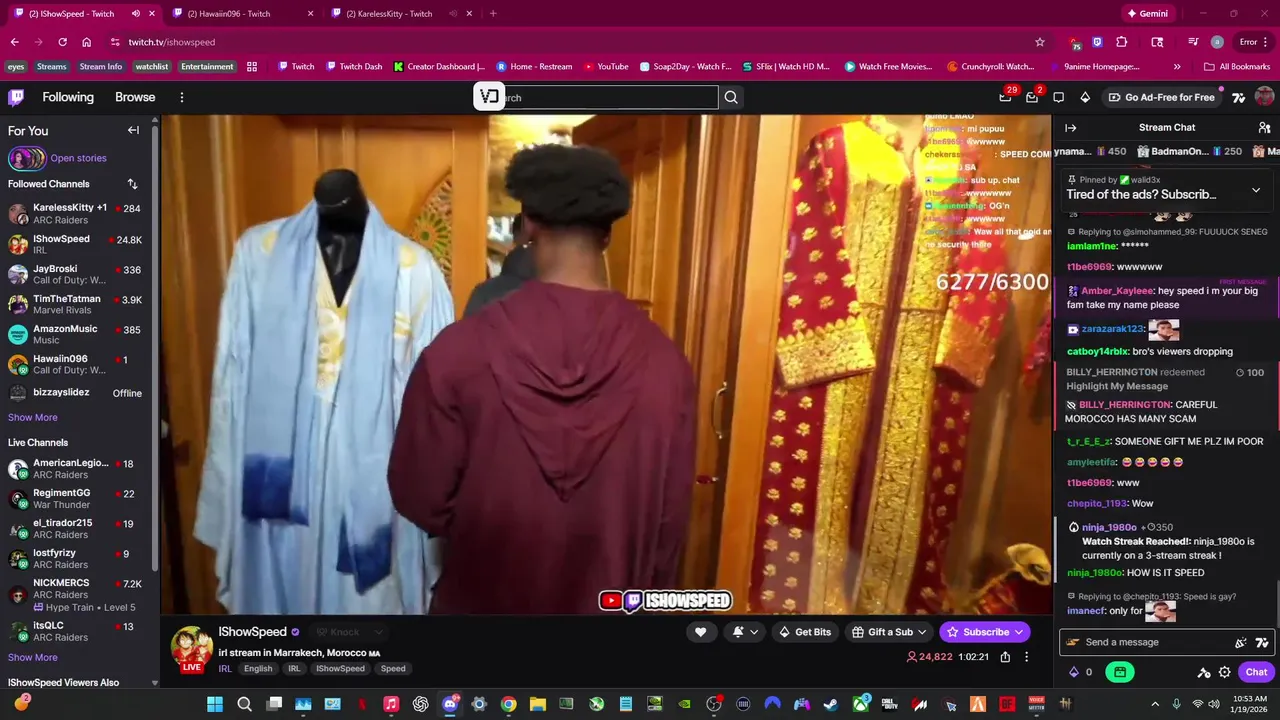
Task: Open the stream more options dots
Action: [x=1026, y=657]
